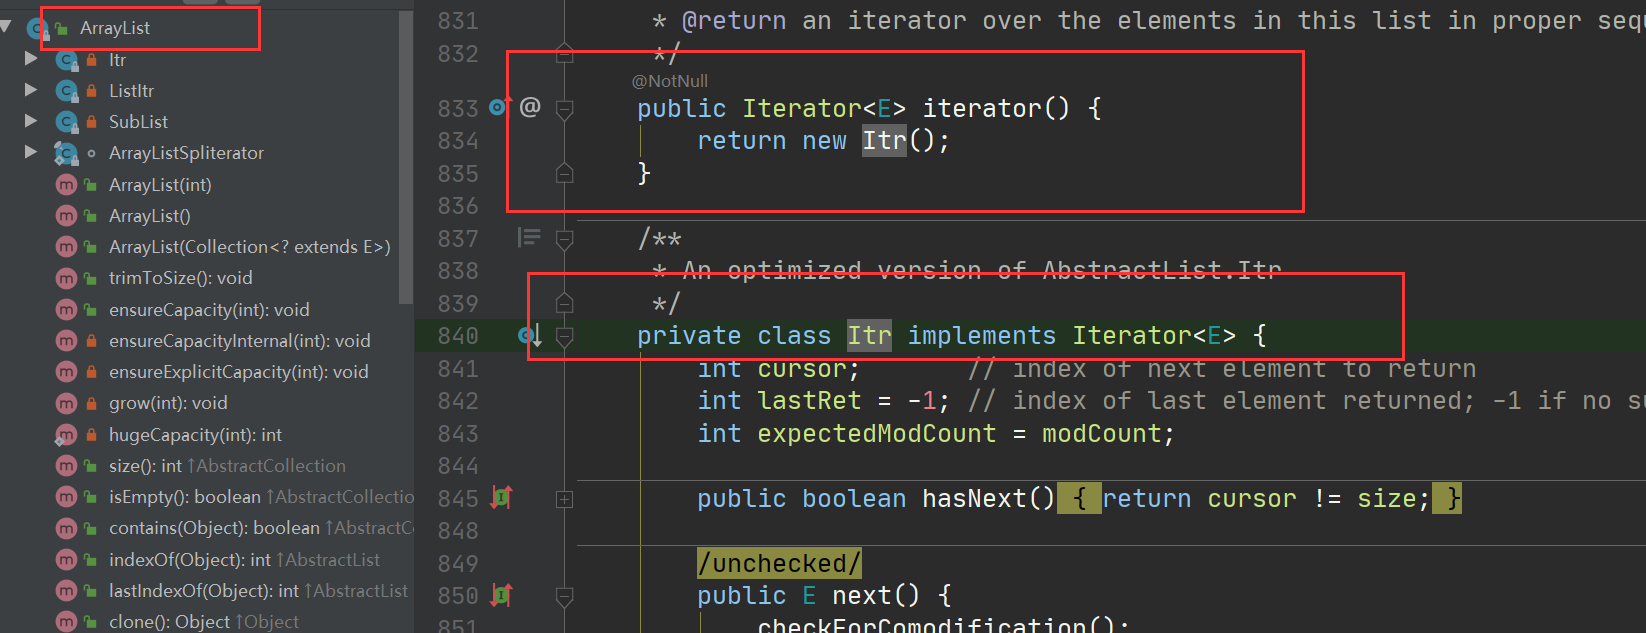Click lock icon beside ensureCapacityInternal
Viewport: 1646px width, 633px height.
(91, 341)
